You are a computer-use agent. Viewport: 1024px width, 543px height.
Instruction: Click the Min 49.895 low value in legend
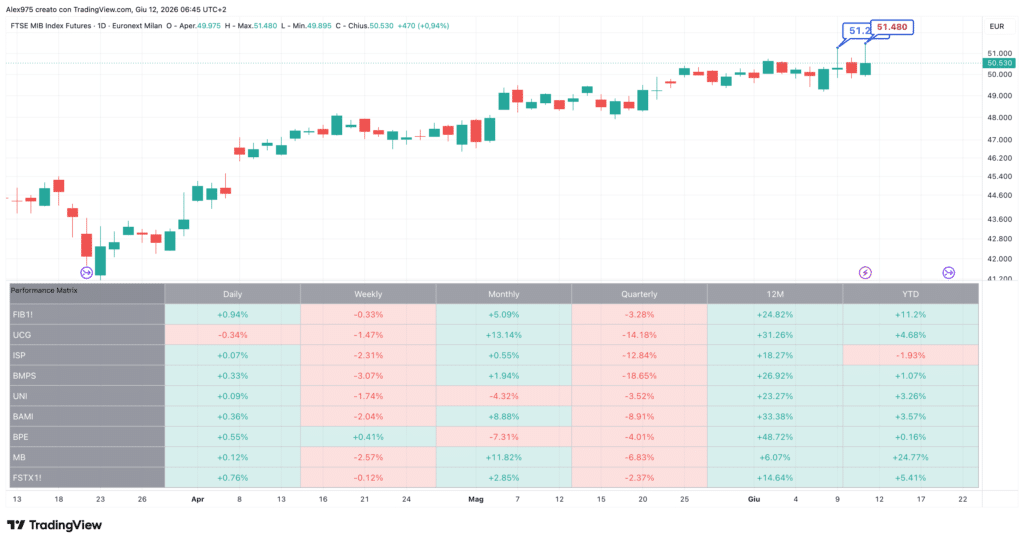click(x=319, y=26)
